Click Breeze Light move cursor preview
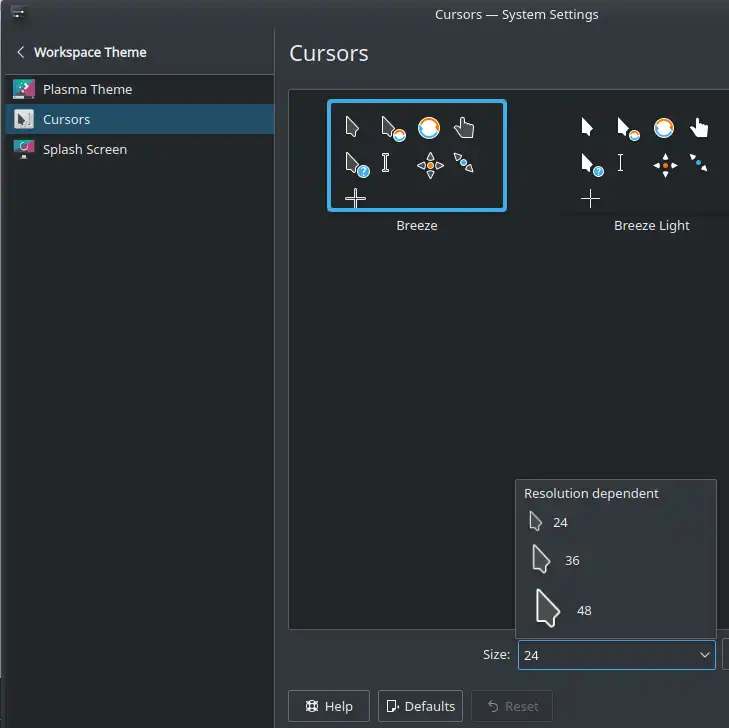Screen dimensions: 729x728 click(665, 165)
